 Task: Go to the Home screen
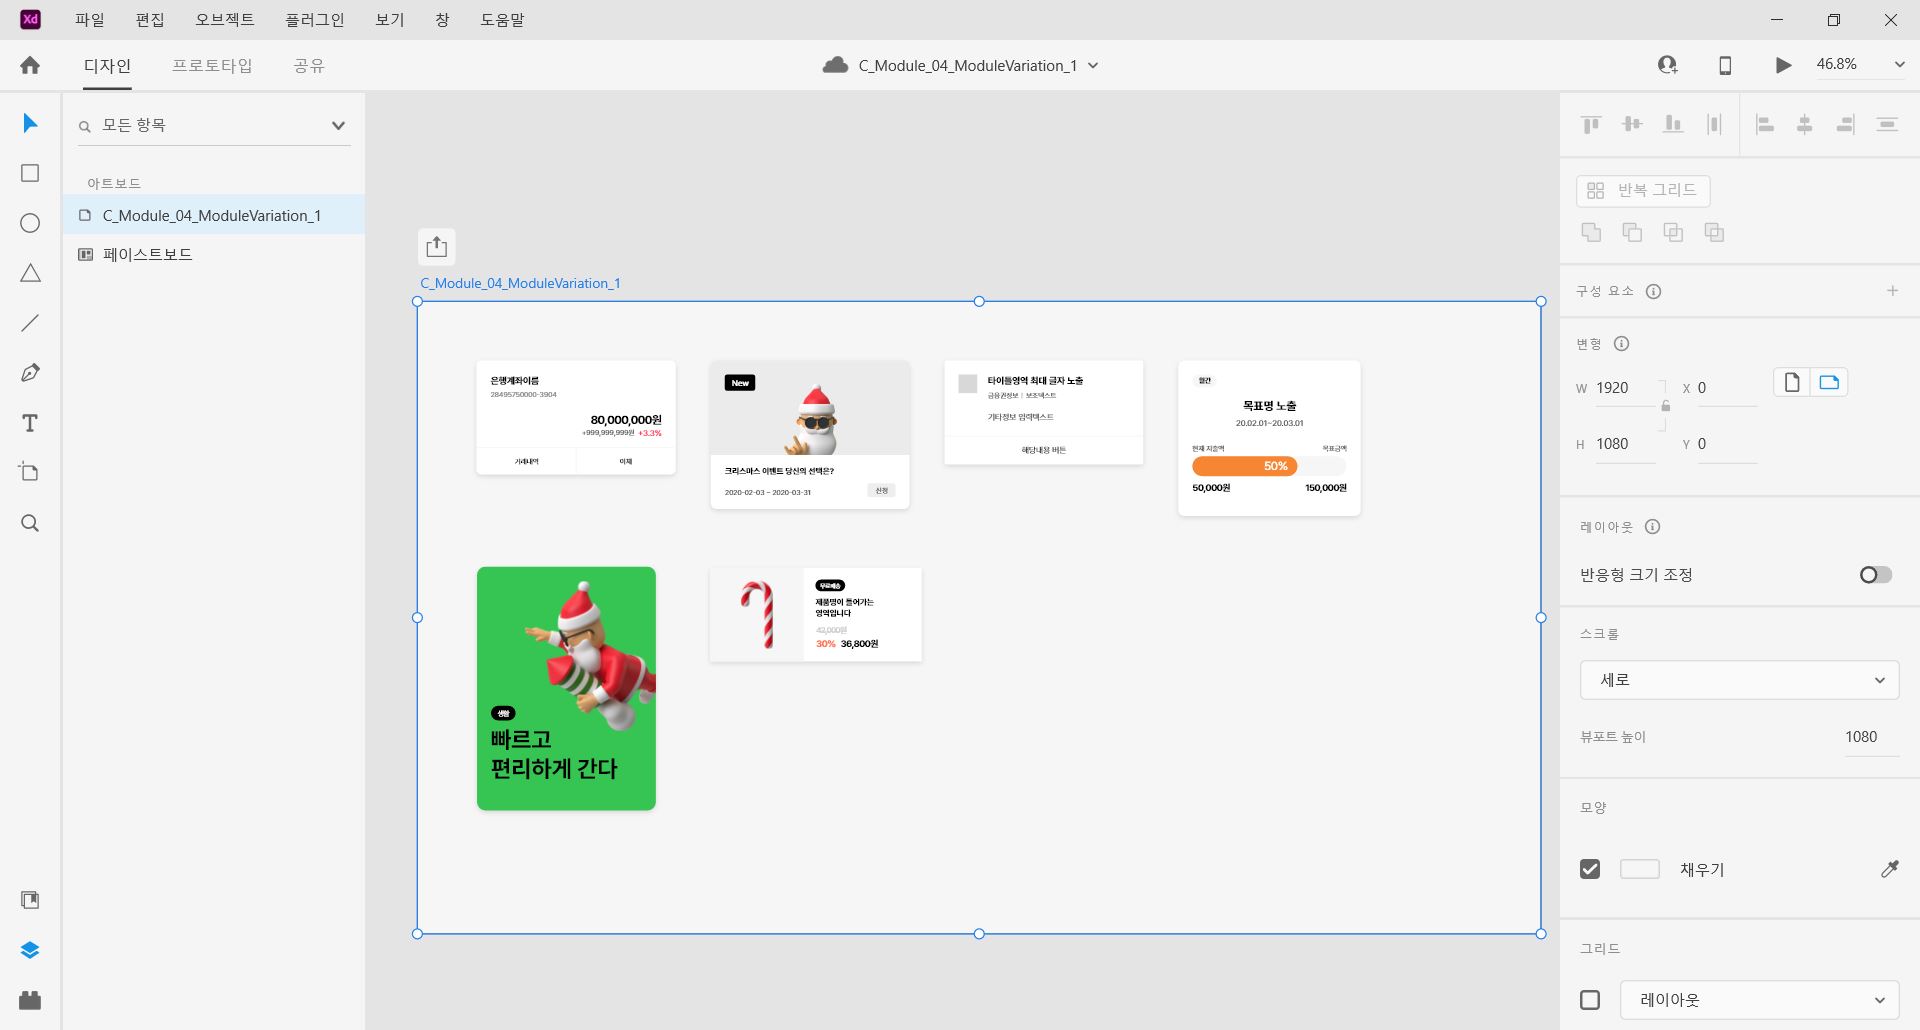tap(30, 65)
